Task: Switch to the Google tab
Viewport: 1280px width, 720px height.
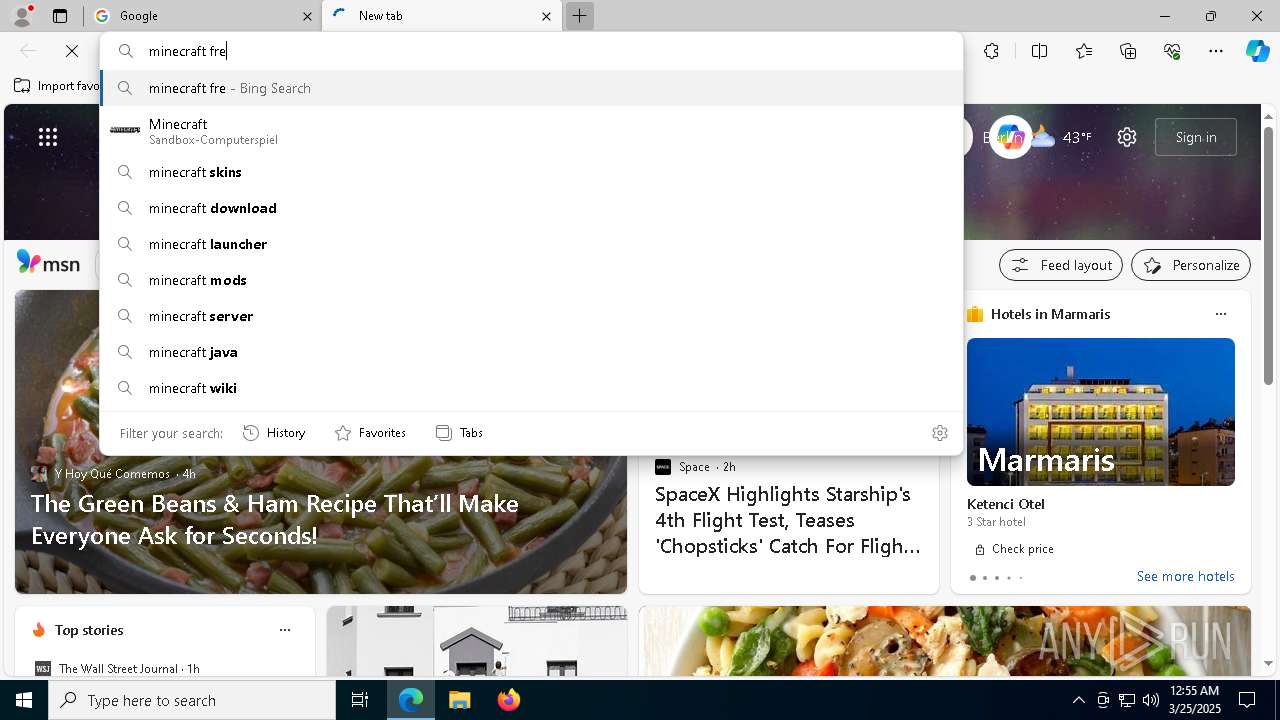Action: [x=201, y=16]
